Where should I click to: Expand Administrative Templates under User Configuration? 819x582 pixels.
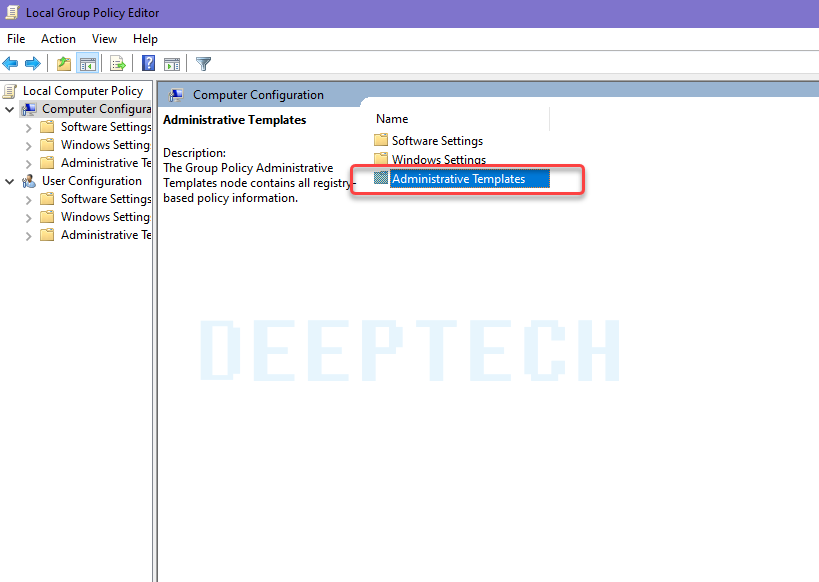[x=29, y=236]
